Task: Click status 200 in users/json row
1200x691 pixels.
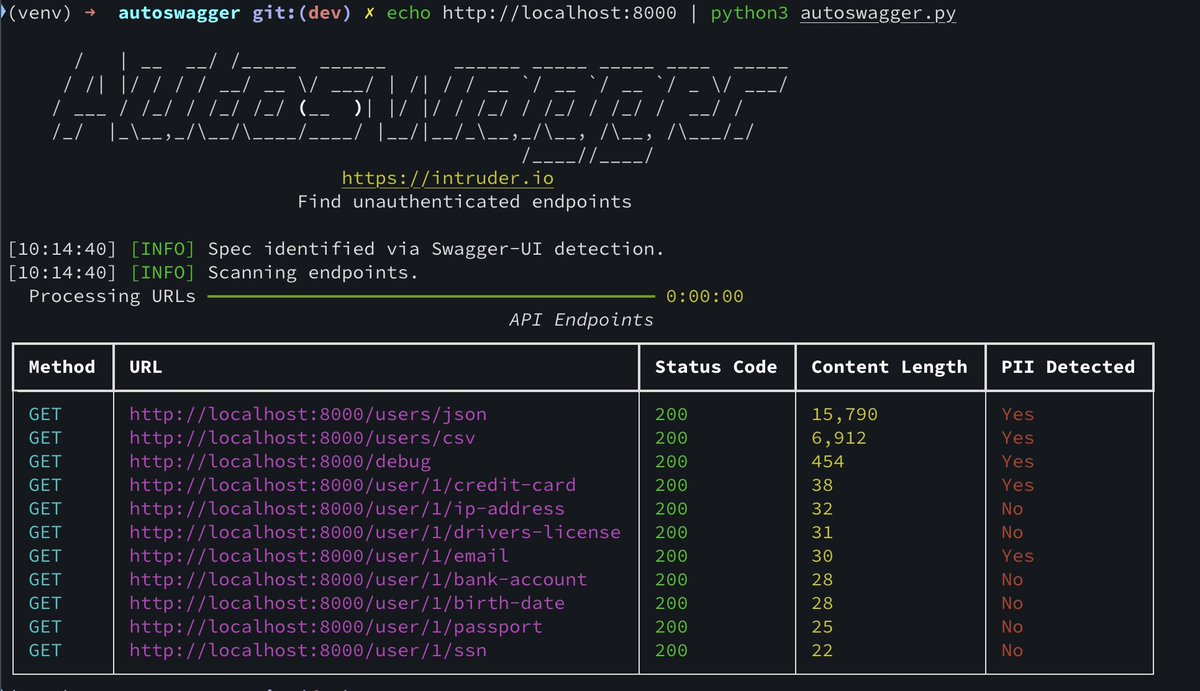Action: click(x=671, y=414)
